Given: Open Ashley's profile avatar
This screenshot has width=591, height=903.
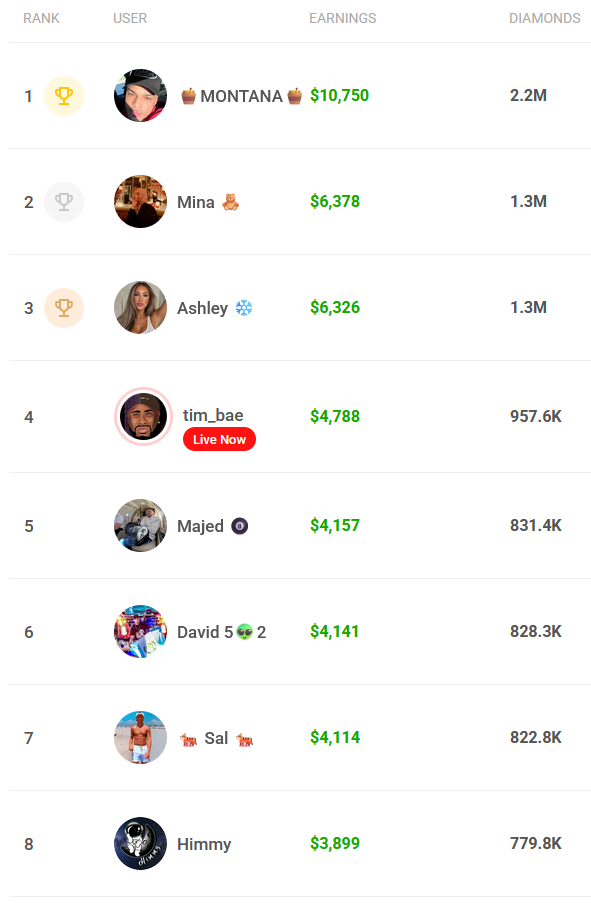Looking at the screenshot, I should pyautogui.click(x=141, y=308).
